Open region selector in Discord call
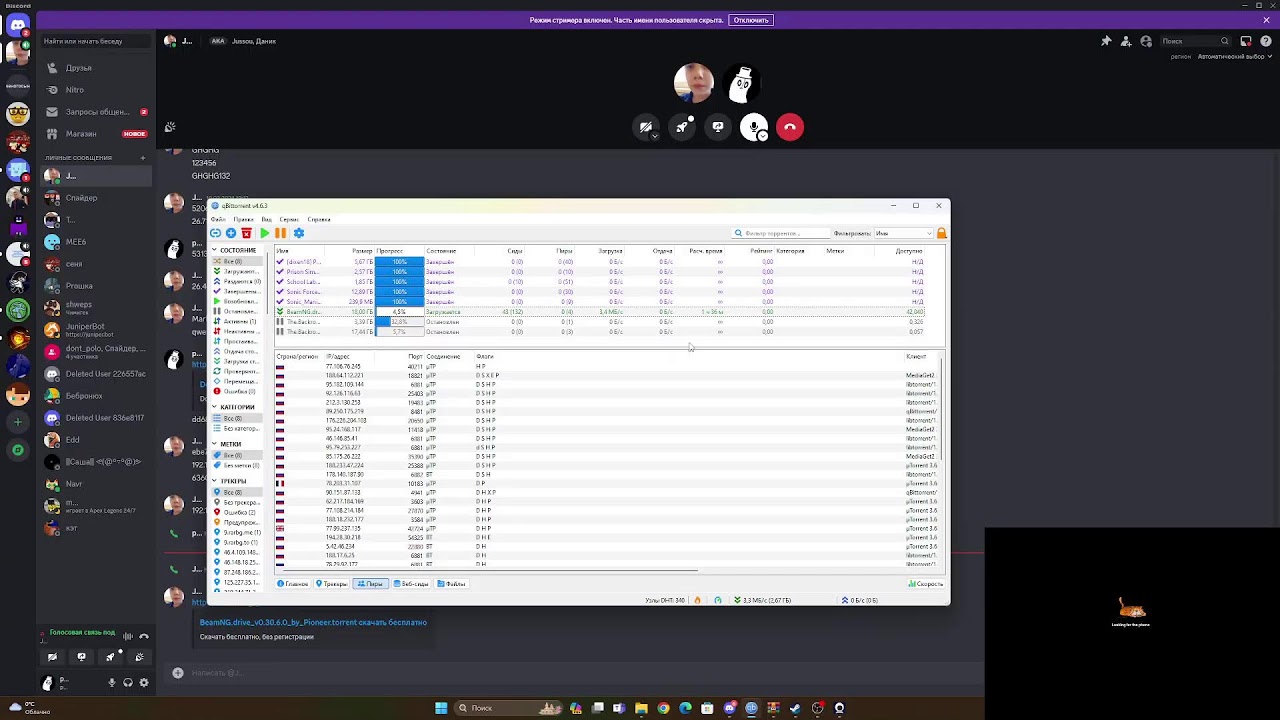1280x720 pixels. coord(1233,56)
